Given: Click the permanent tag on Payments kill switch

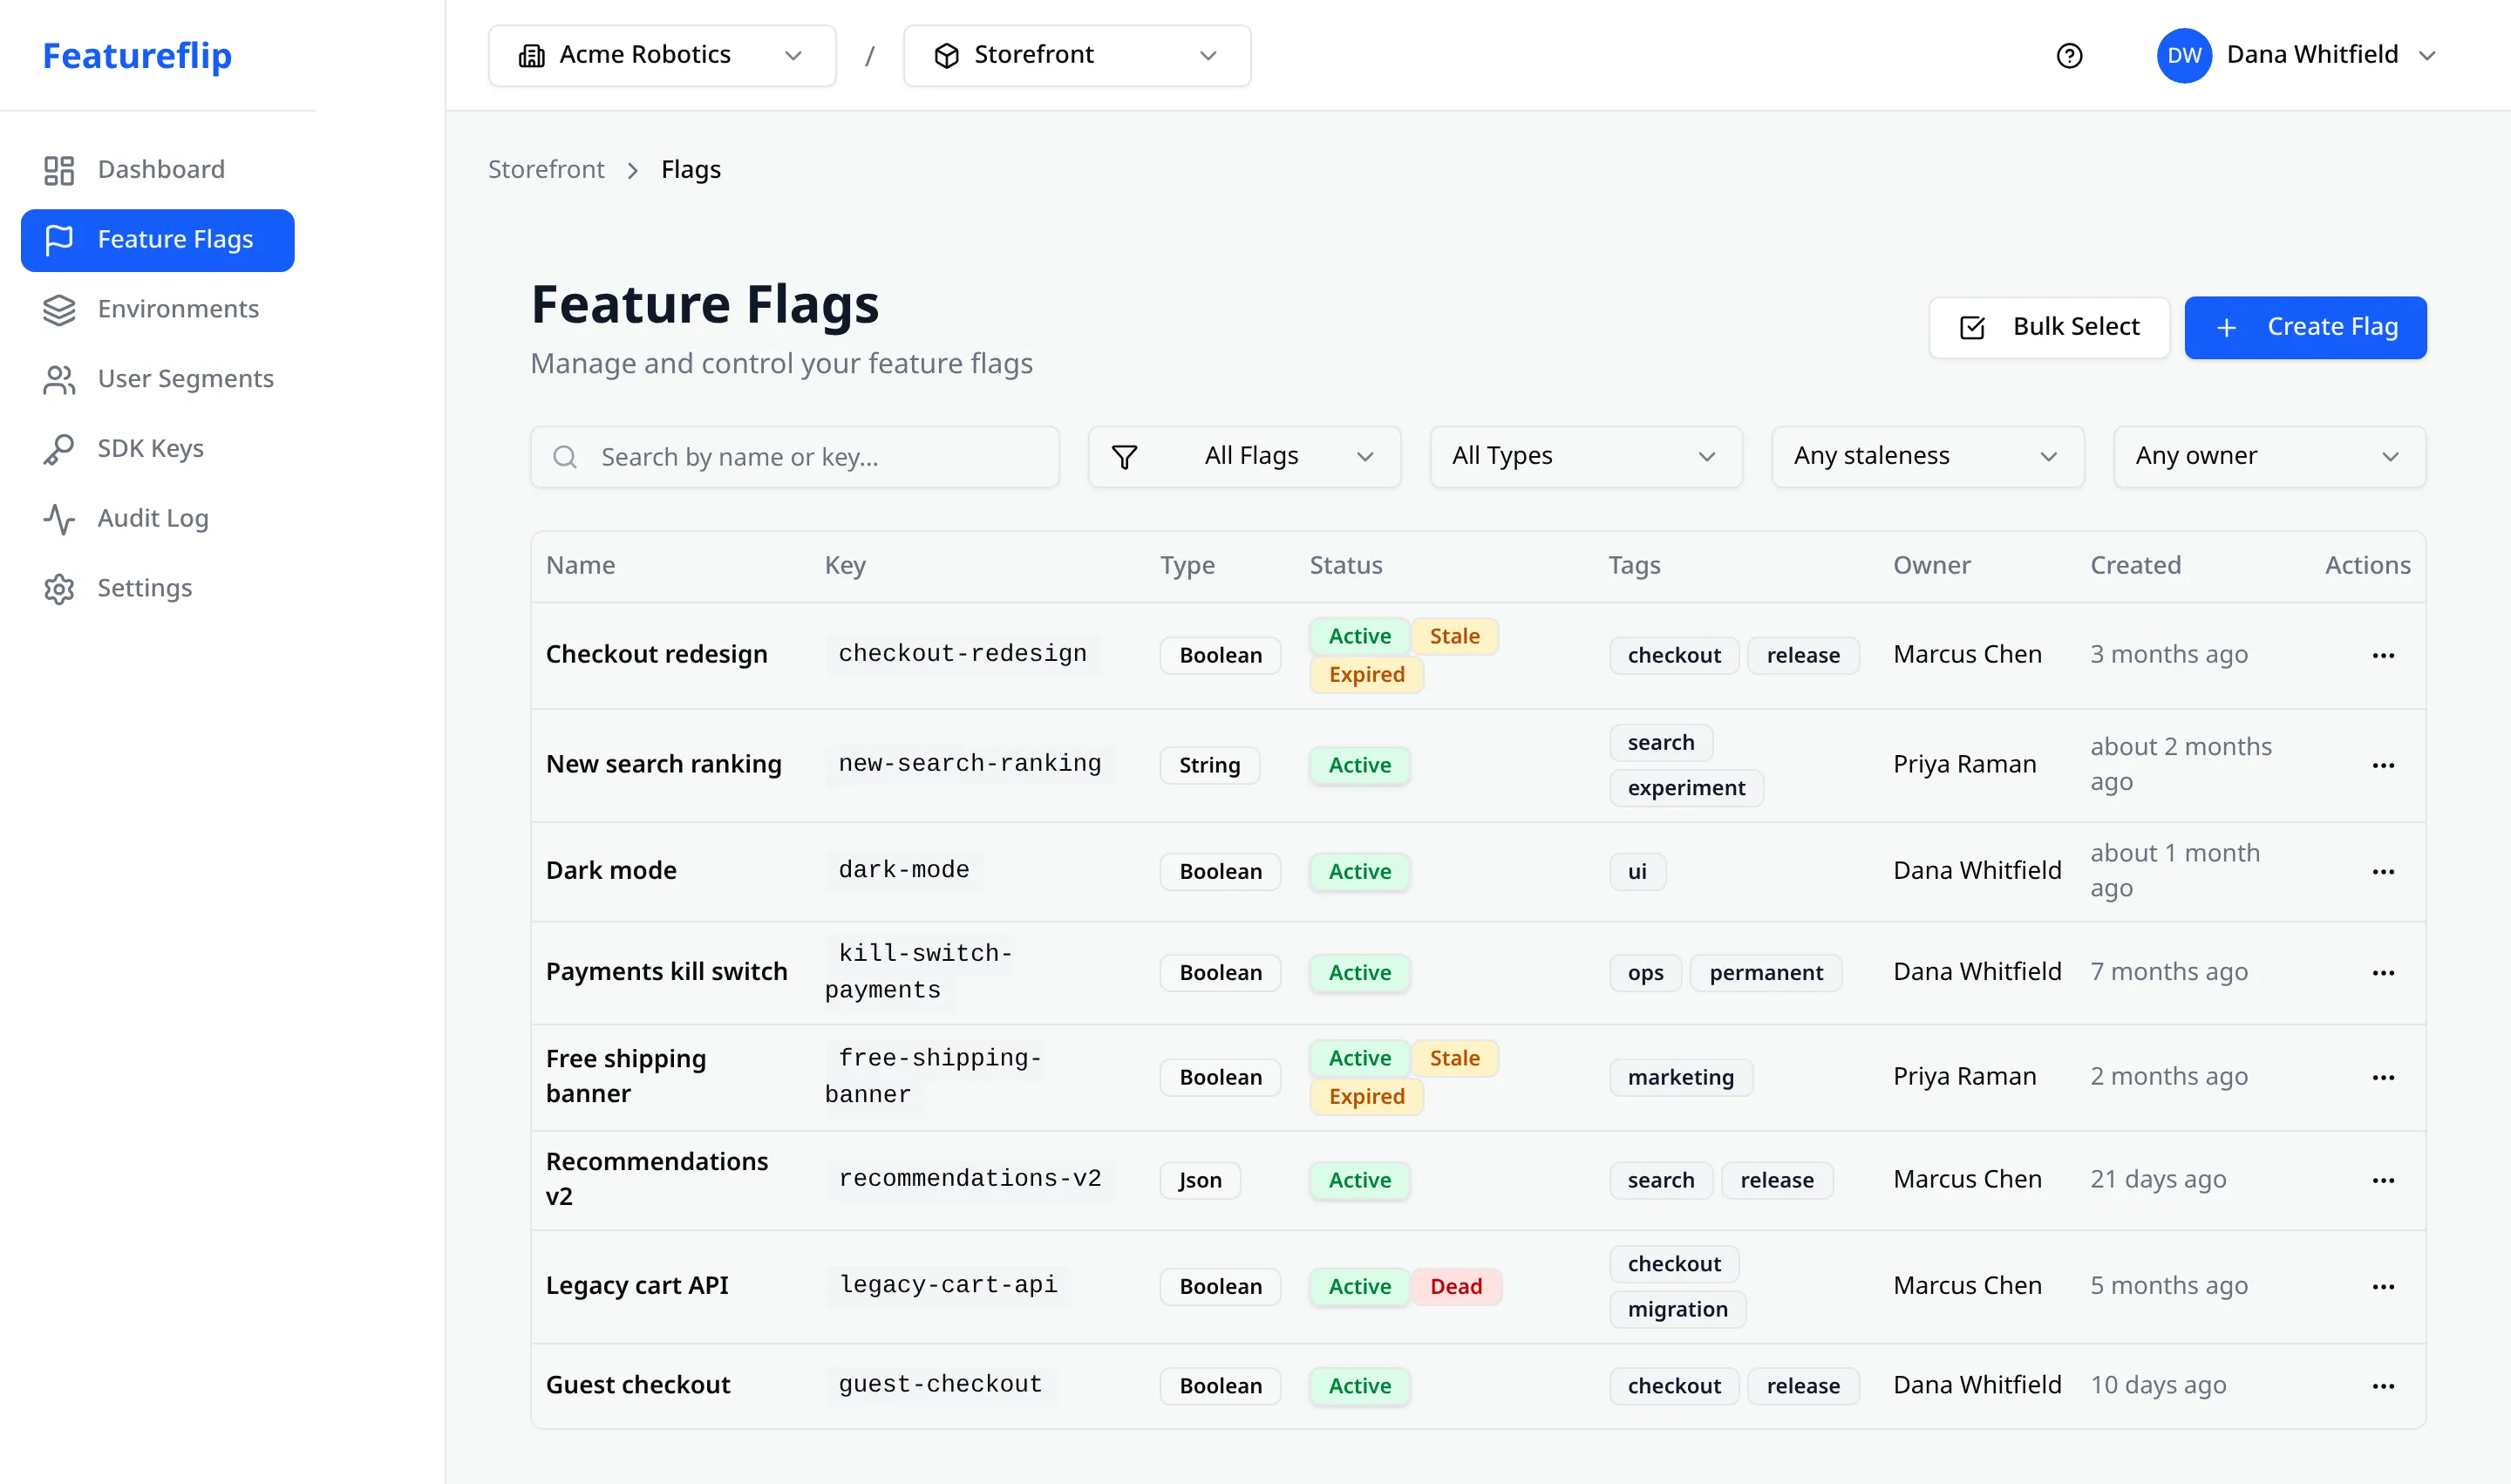Looking at the screenshot, I should tap(1766, 973).
